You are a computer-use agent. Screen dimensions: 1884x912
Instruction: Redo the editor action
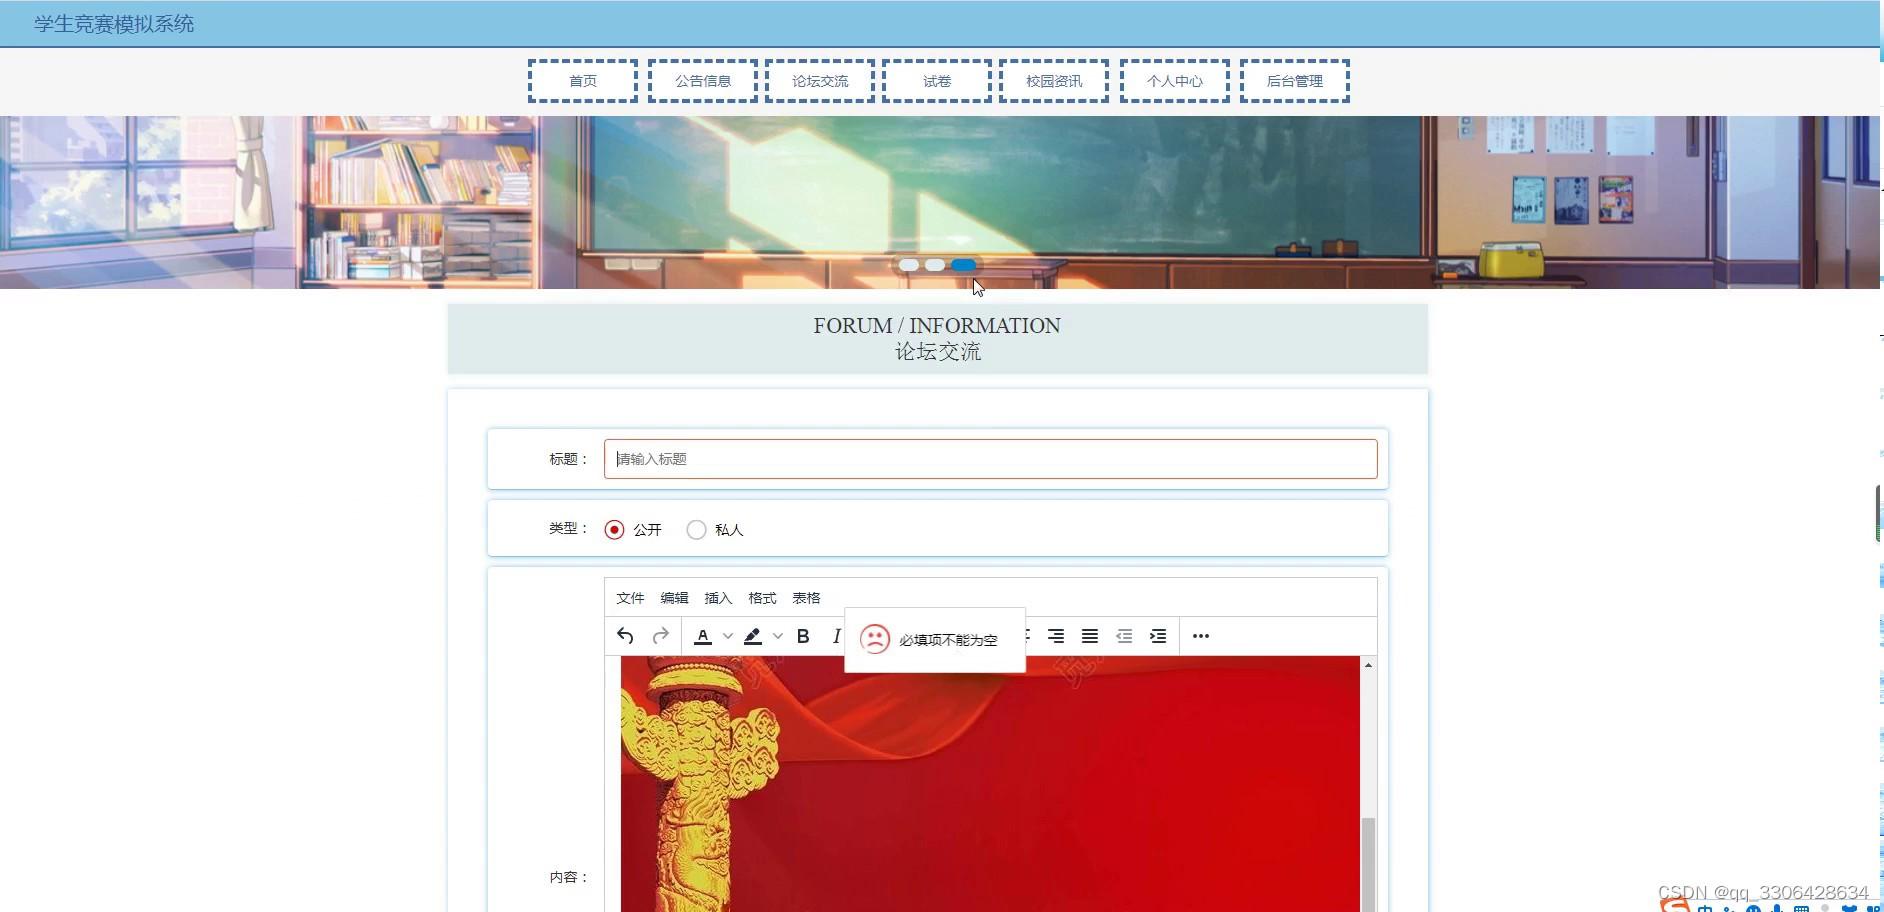click(660, 636)
